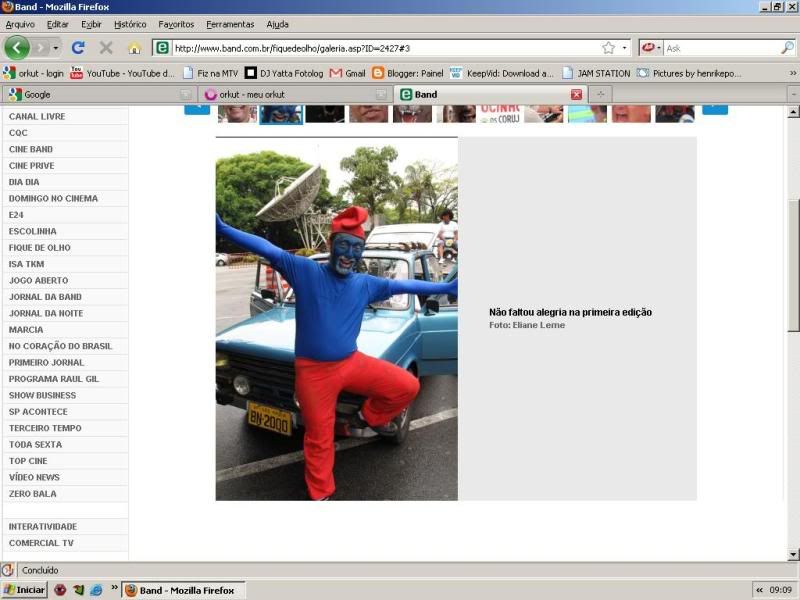Open the Ajuda menu
800x600 pixels.
point(278,24)
